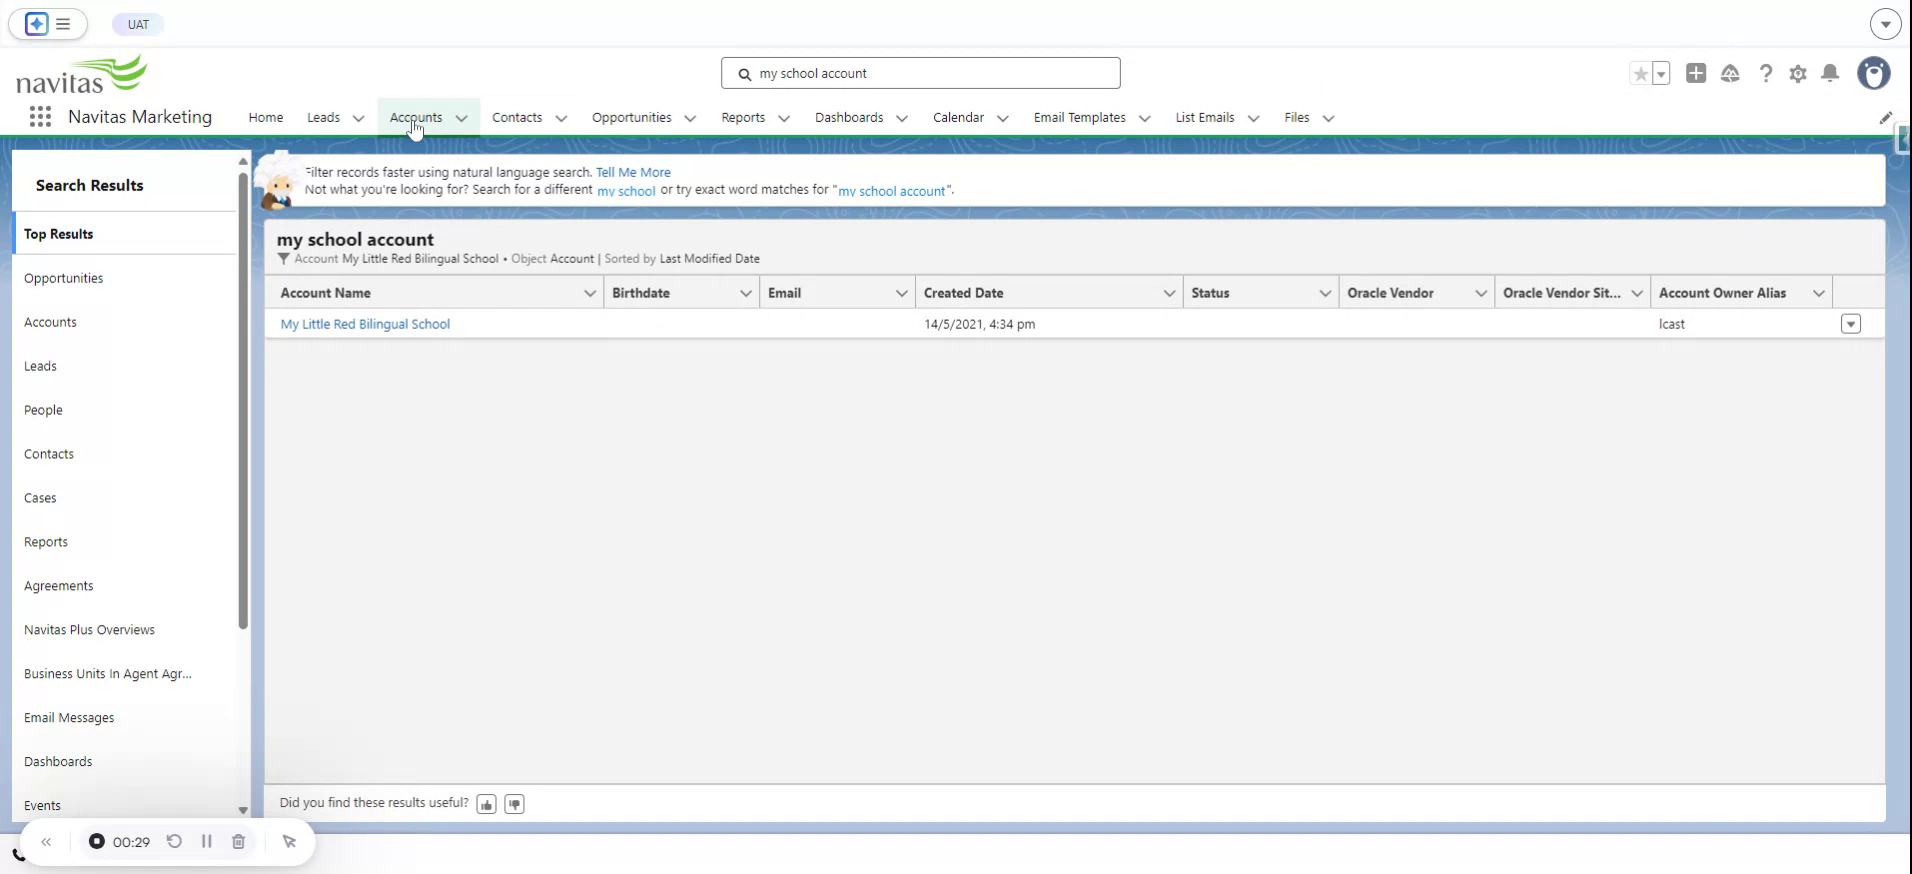The height and width of the screenshot is (874, 1912).
Task: Open the Files tab
Action: (x=1297, y=118)
